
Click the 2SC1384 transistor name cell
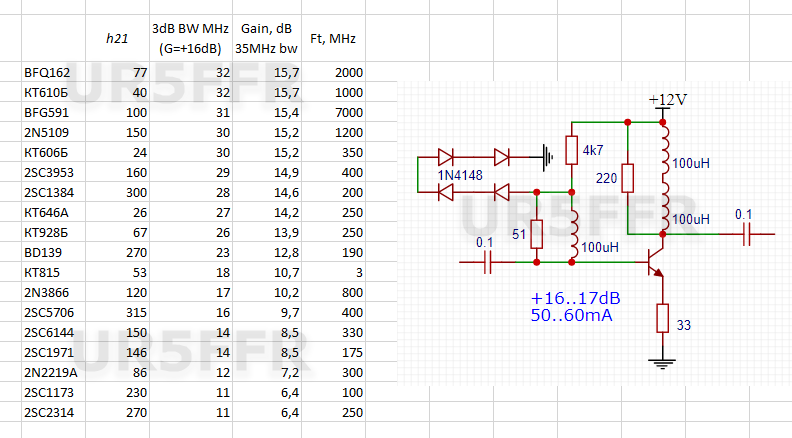tap(54, 192)
